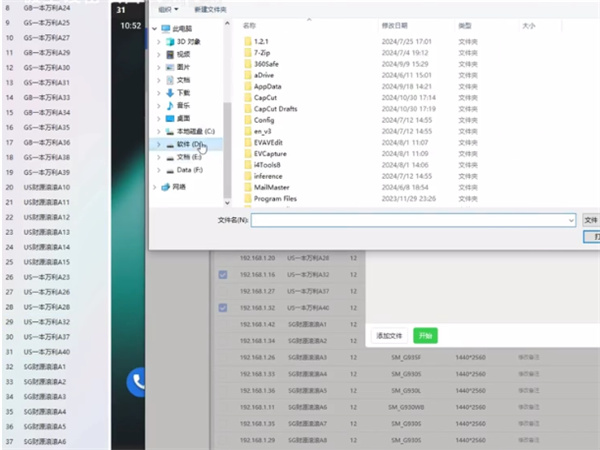The height and width of the screenshot is (450, 600).
Task: Uncheck the checkbox for 192.168.1.32 row
Action: pos(223,308)
